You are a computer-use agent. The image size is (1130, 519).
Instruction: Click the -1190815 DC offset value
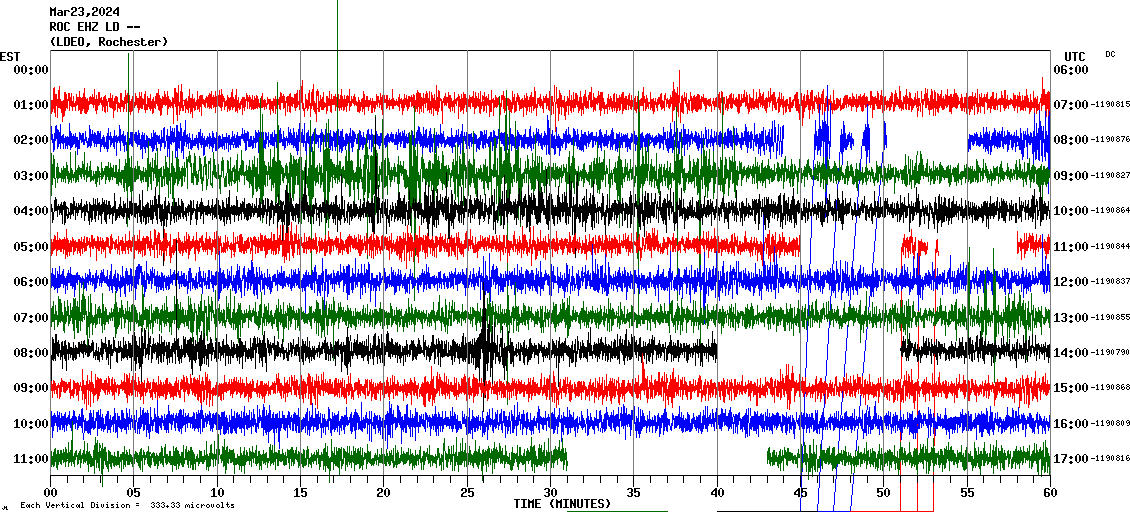pyautogui.click(x=1111, y=105)
